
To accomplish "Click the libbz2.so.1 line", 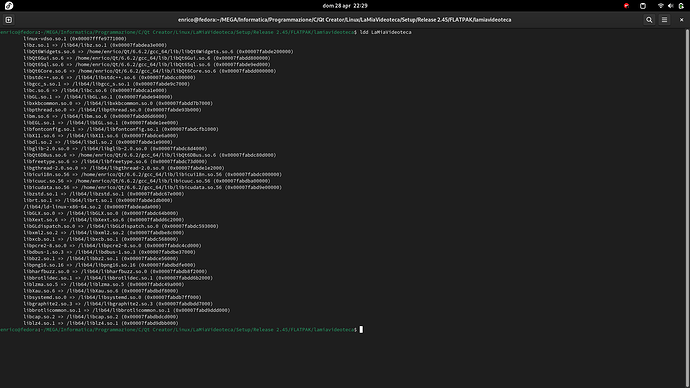I will click(x=101, y=259).
